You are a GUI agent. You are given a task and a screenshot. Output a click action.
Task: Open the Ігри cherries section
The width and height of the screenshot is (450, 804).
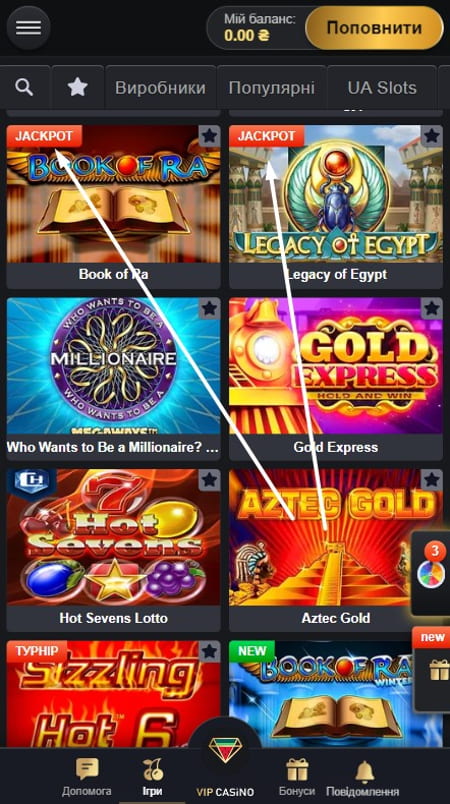coord(152,777)
